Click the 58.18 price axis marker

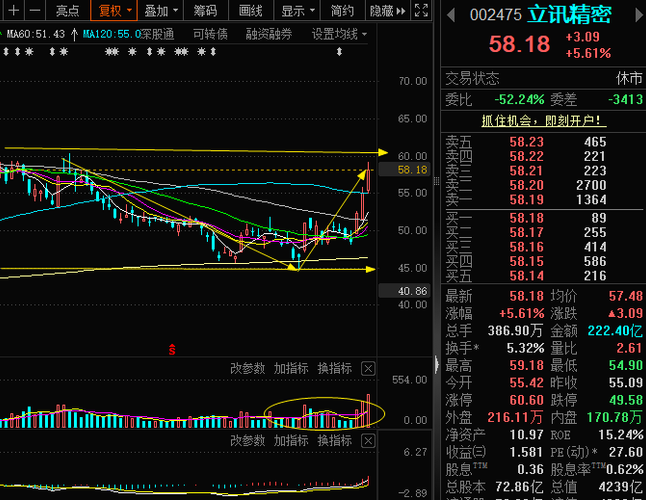click(404, 170)
